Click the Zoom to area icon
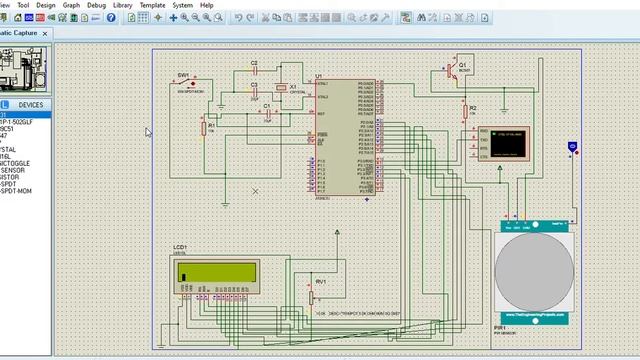The width and height of the screenshot is (640, 360). click(218, 18)
